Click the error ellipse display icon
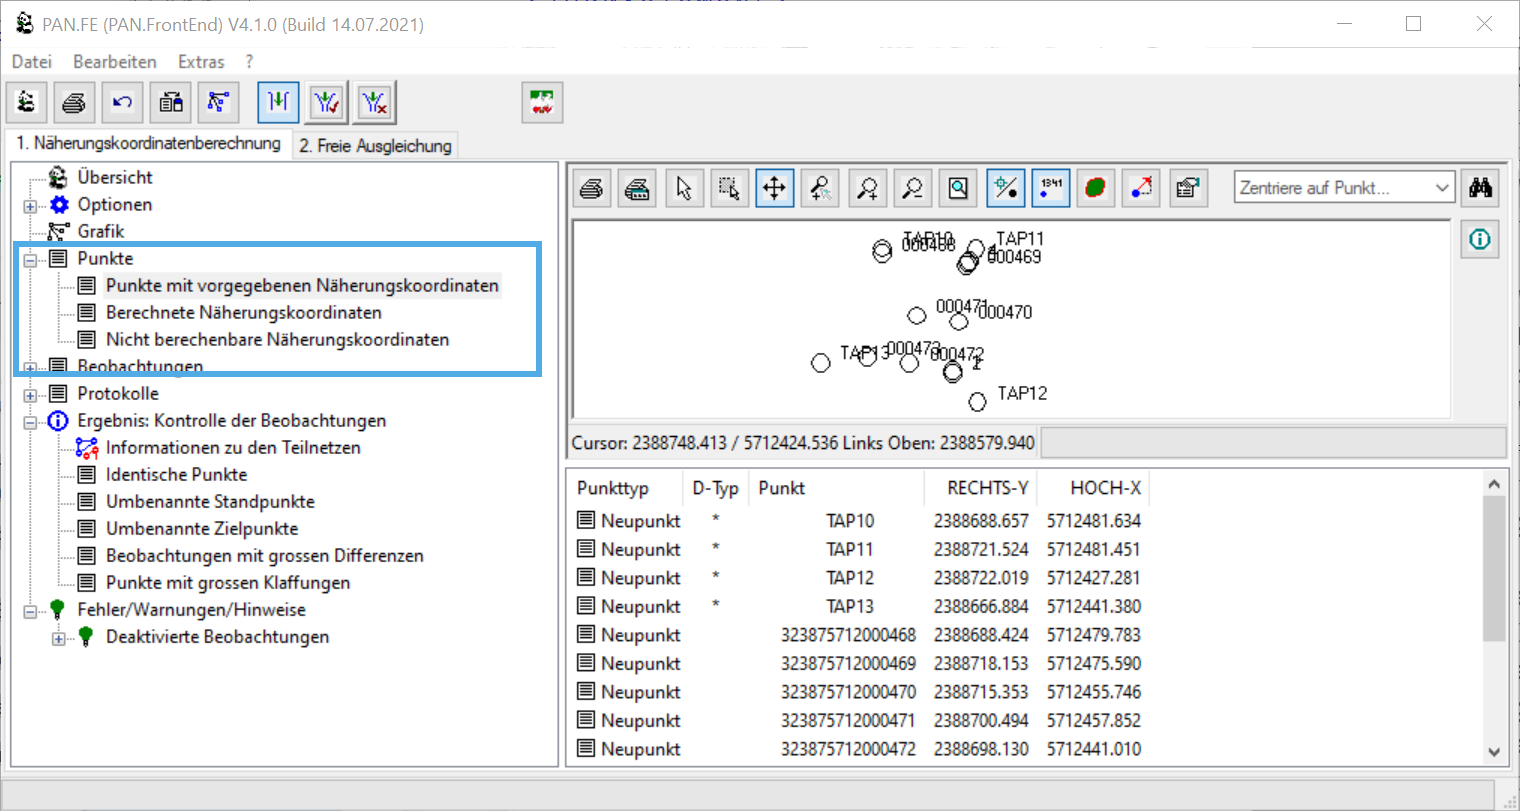This screenshot has height=811, width=1520. 1095,188
